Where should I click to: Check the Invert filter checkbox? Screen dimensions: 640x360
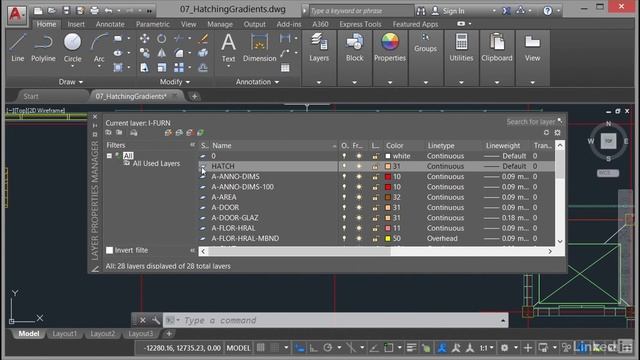[109, 250]
